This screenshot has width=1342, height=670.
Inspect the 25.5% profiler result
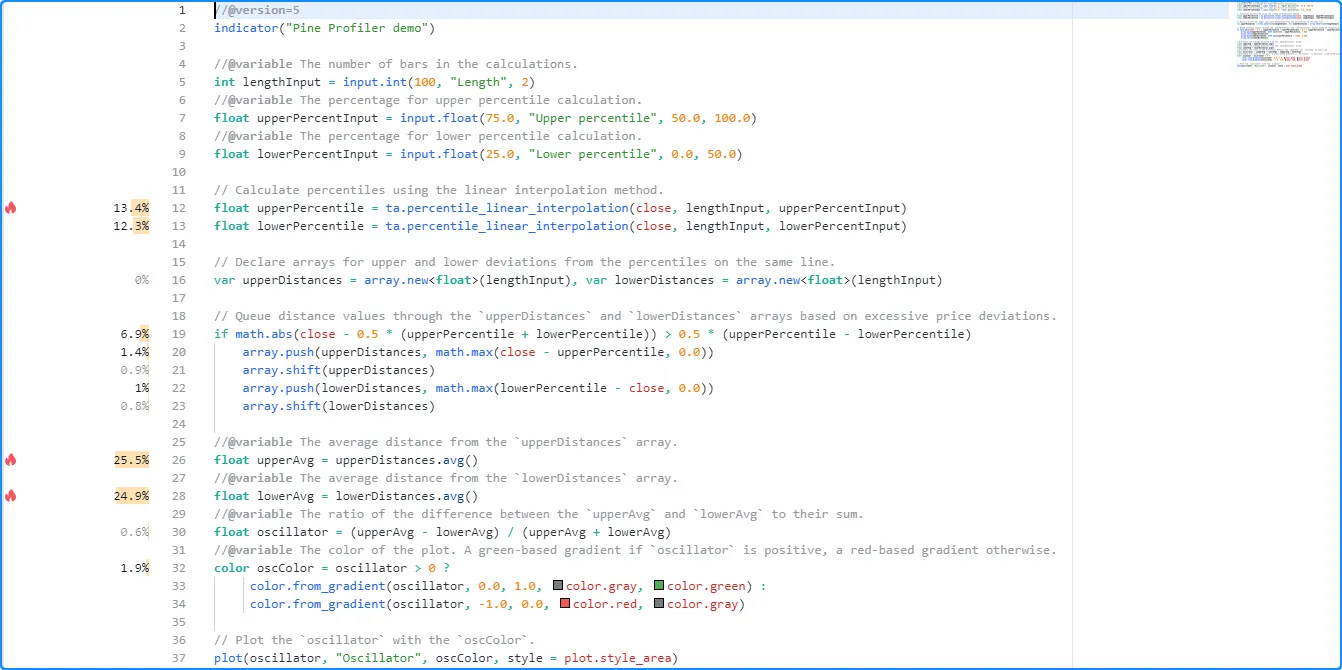point(132,460)
